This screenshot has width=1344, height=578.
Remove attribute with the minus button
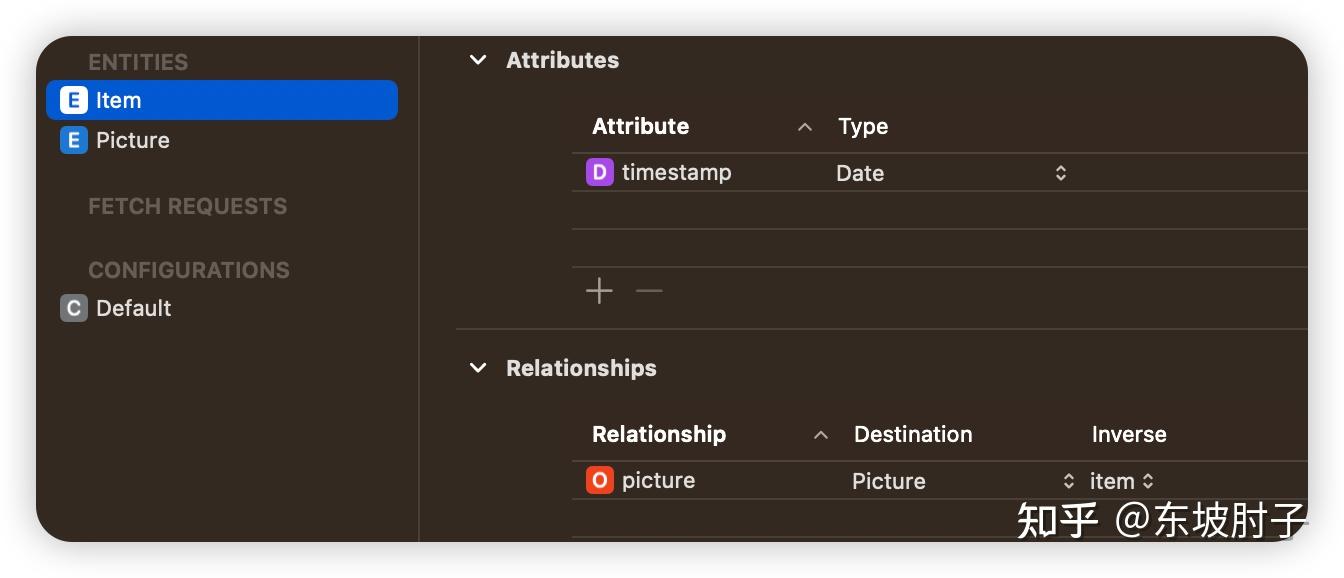coord(649,291)
